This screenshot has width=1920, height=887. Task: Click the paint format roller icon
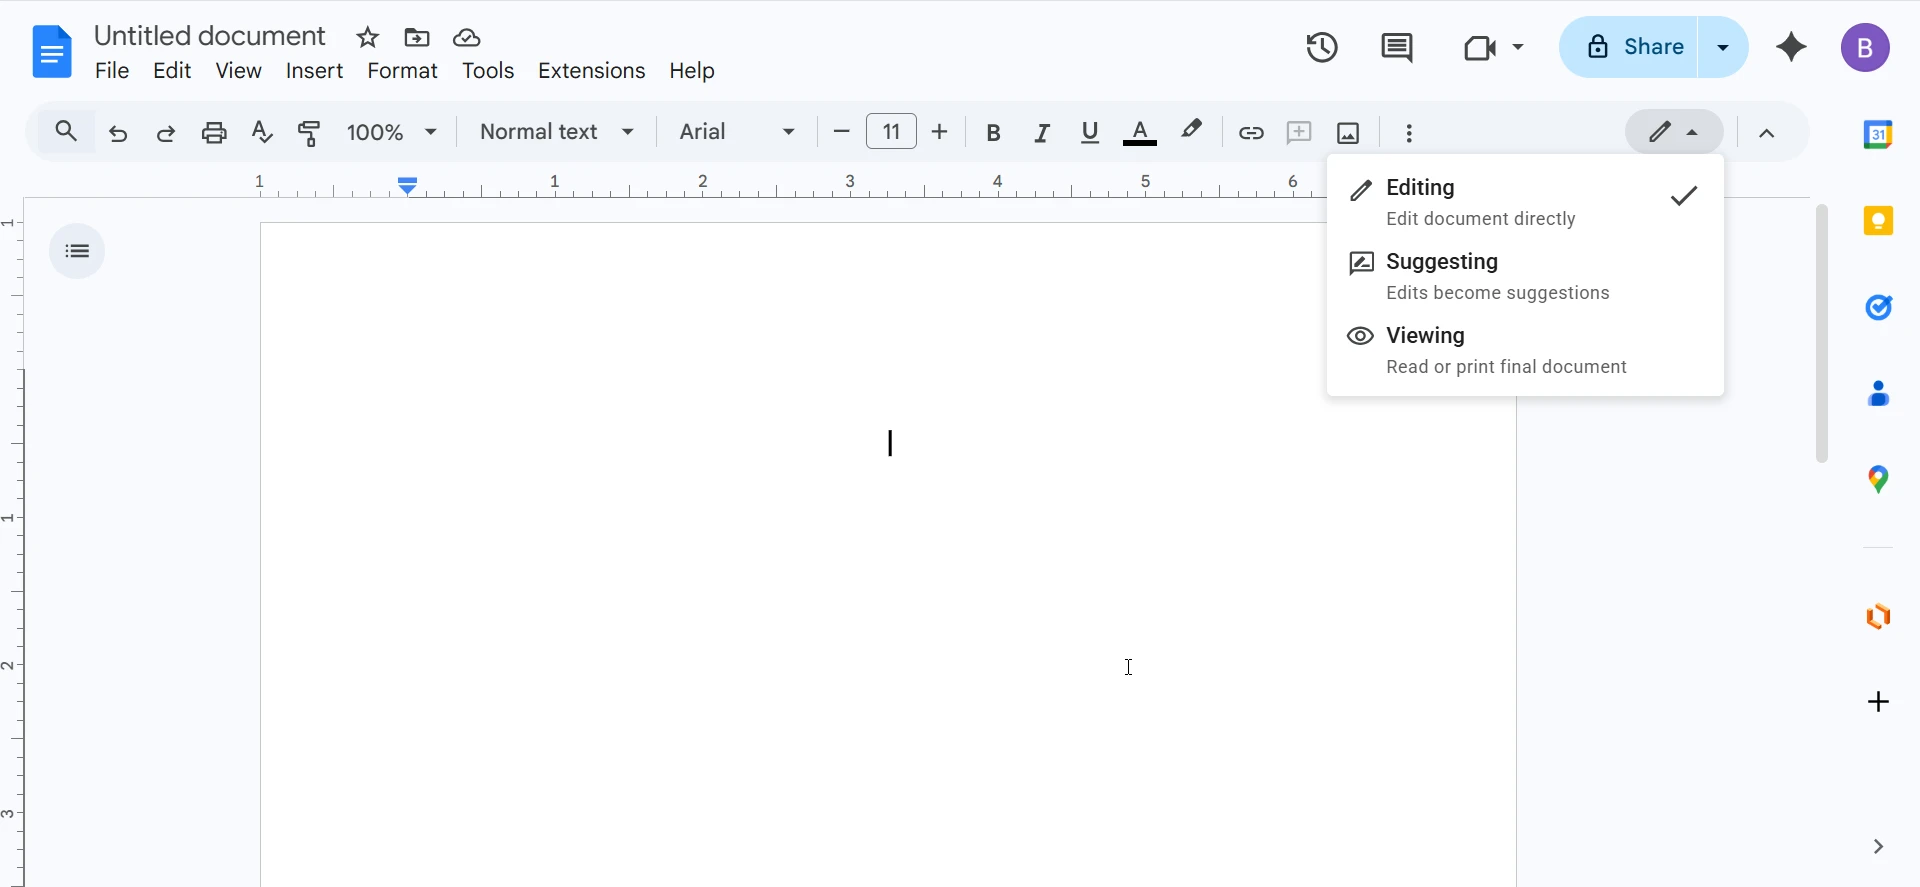pos(310,132)
